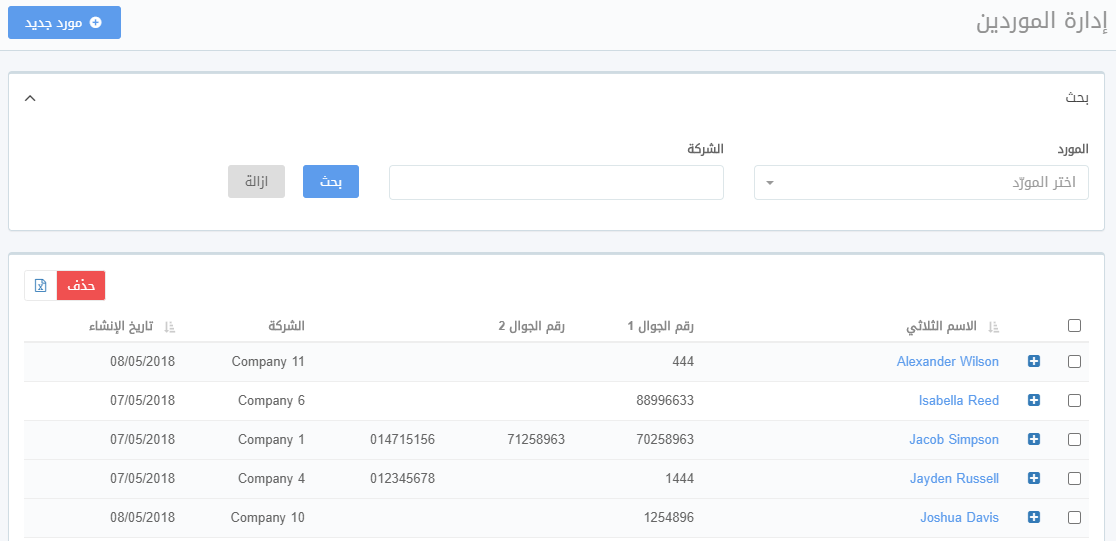Expand row details for Alexander Wilson
1116x541 pixels.
tap(1034, 362)
